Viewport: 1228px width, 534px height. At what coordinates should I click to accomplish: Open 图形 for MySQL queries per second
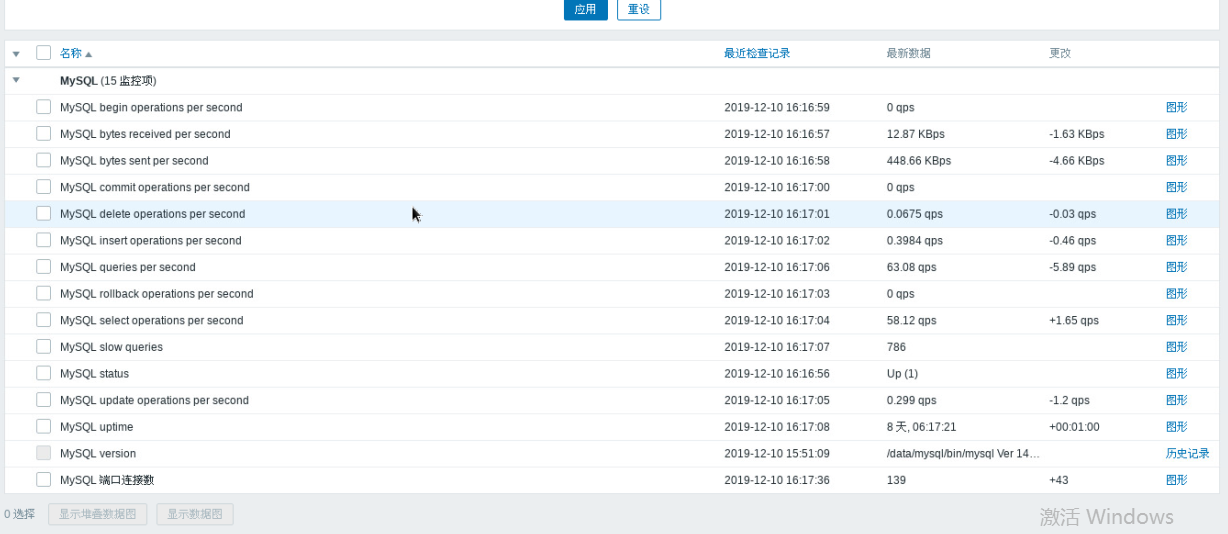tap(1176, 267)
